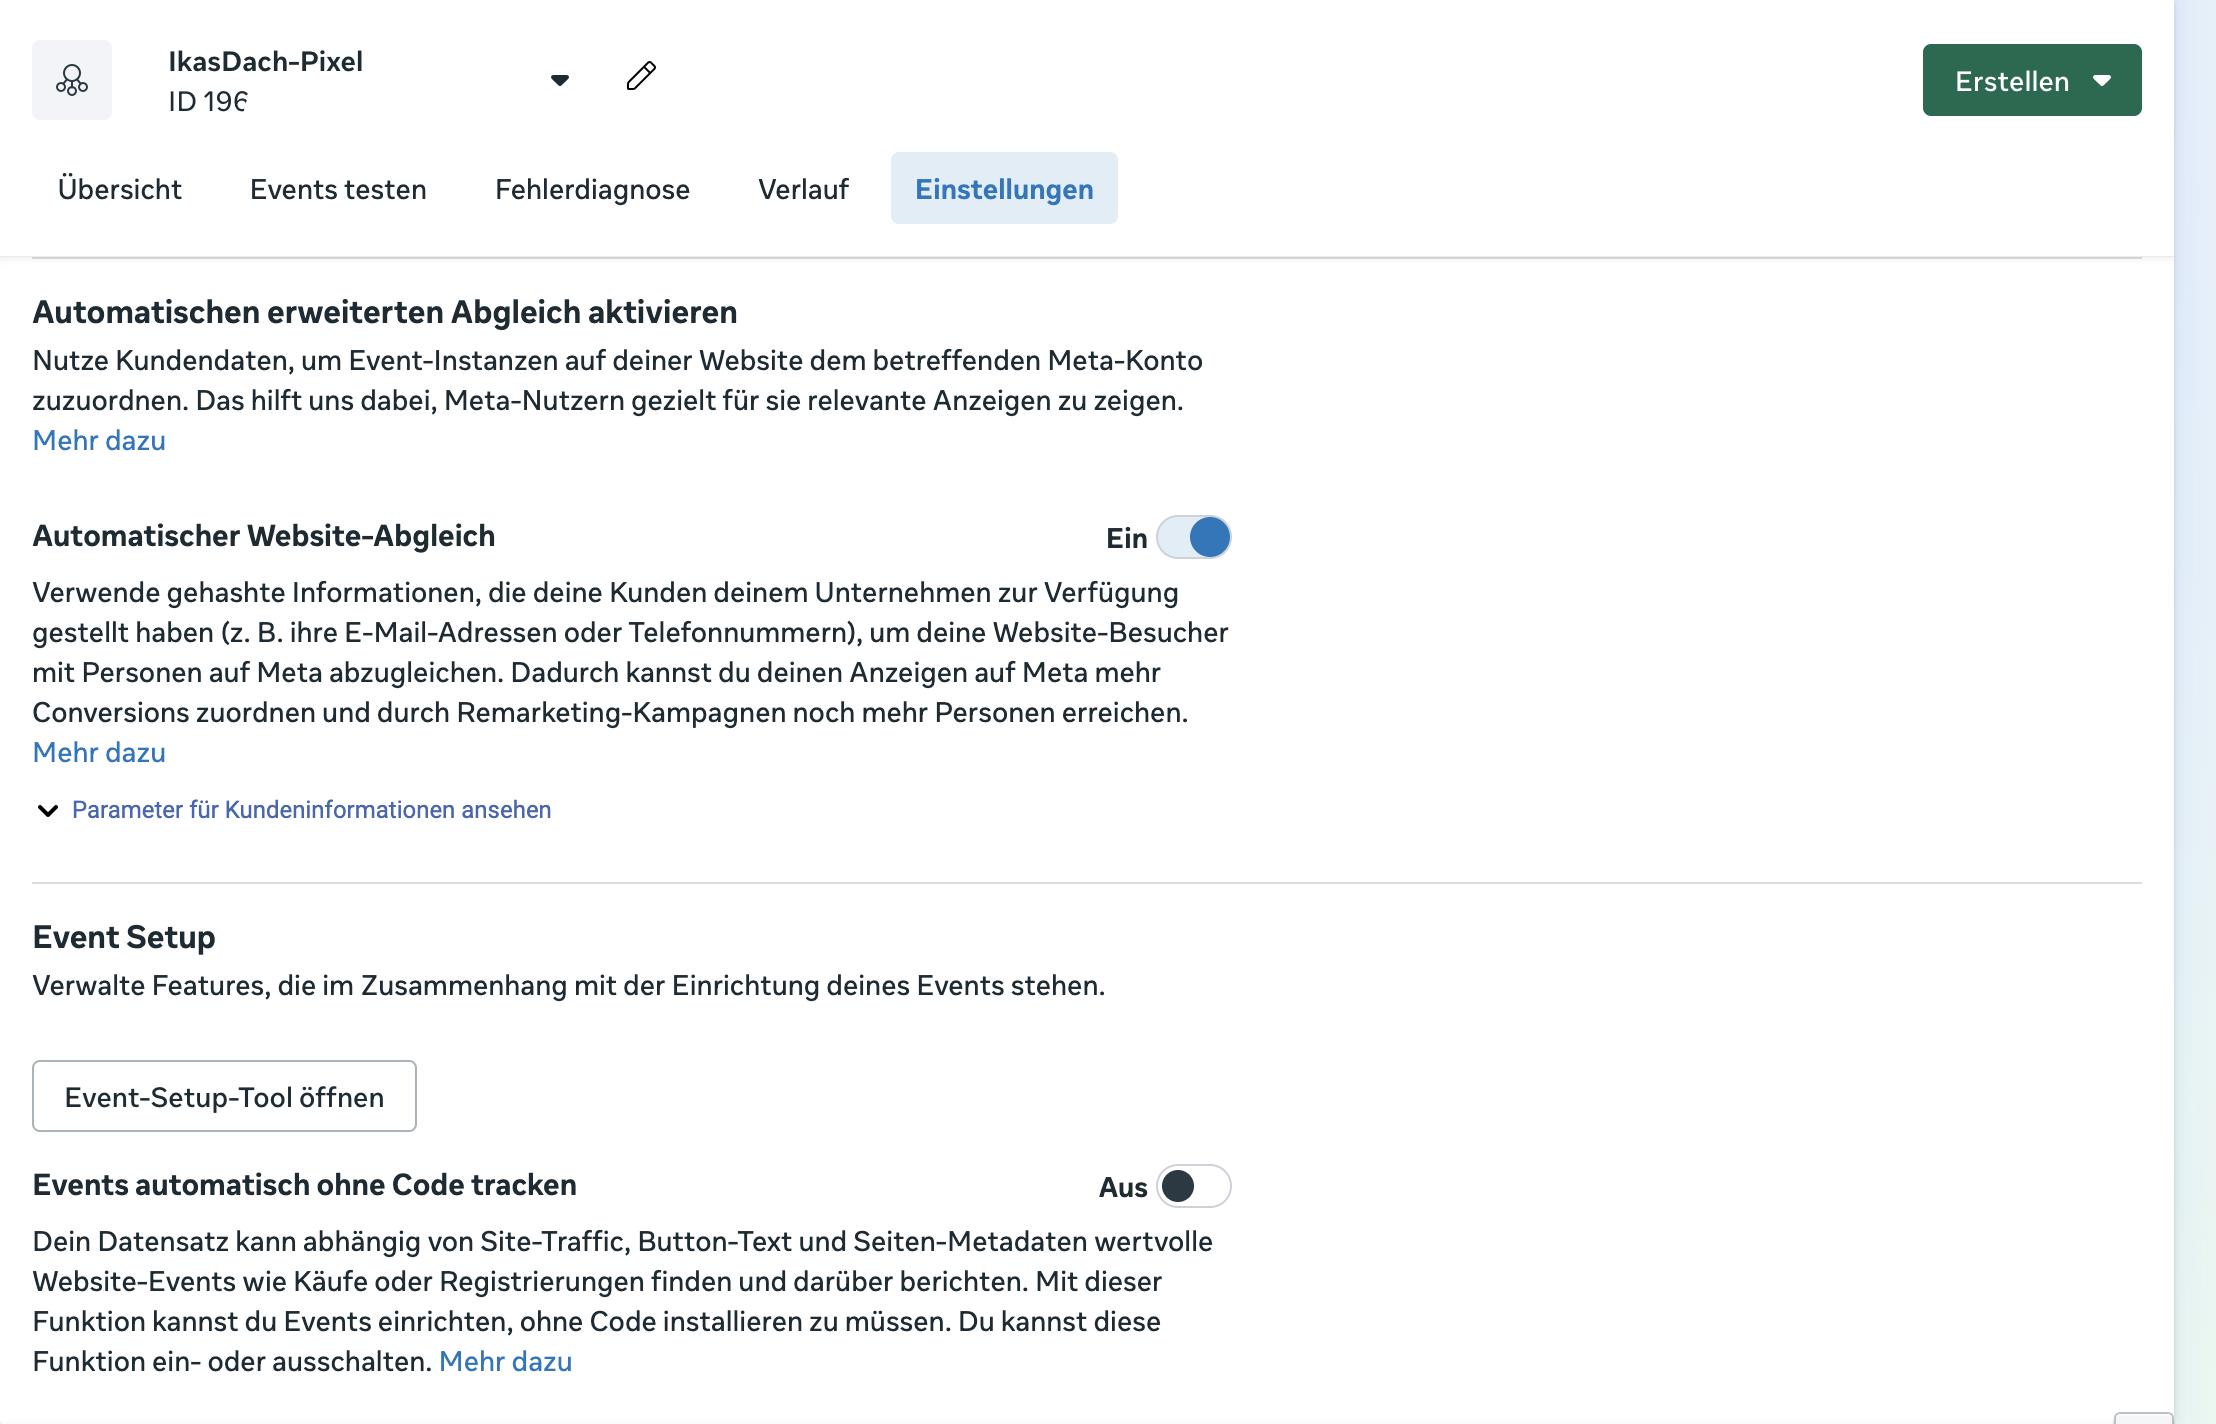Viewport: 2216px width, 1424px height.
Task: Open the IkasDach-Pixel dataset dropdown arrow
Action: click(560, 80)
